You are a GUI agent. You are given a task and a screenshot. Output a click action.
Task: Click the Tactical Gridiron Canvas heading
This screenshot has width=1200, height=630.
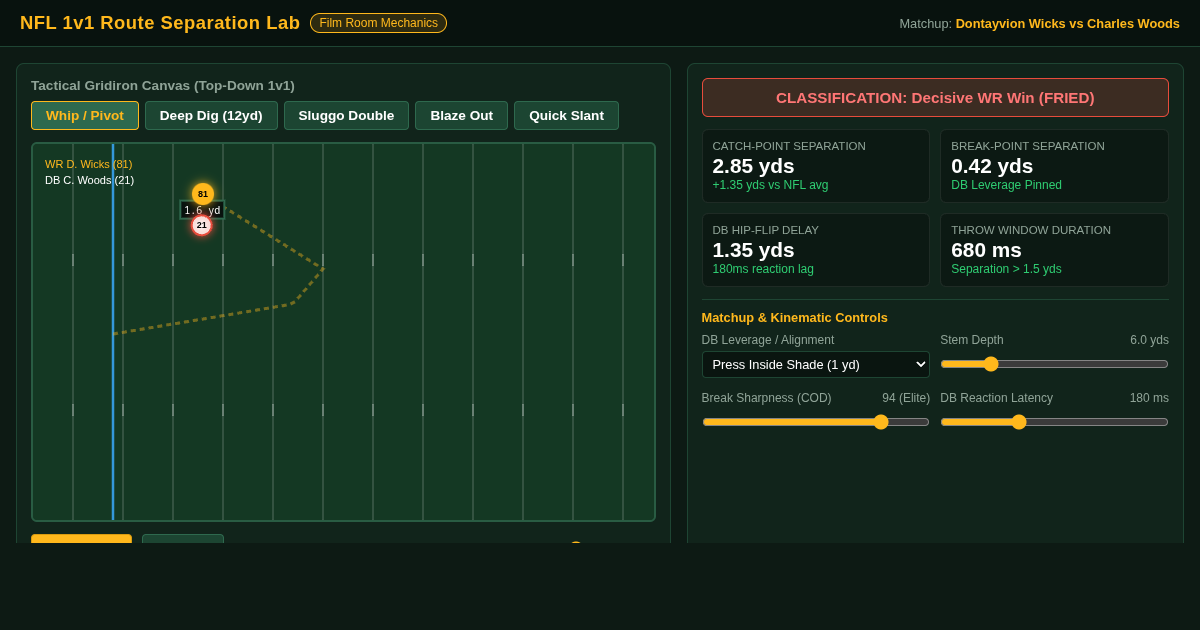click(x=163, y=86)
